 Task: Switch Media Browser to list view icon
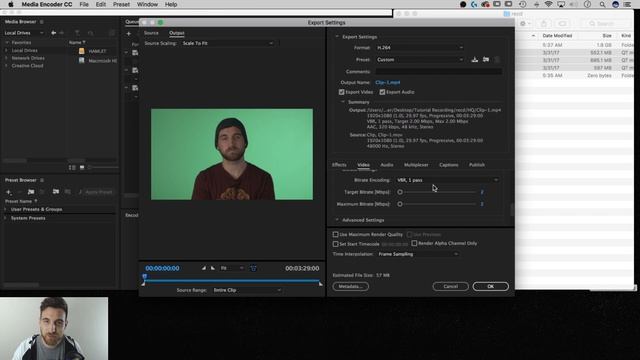pyautogui.click(x=72, y=167)
